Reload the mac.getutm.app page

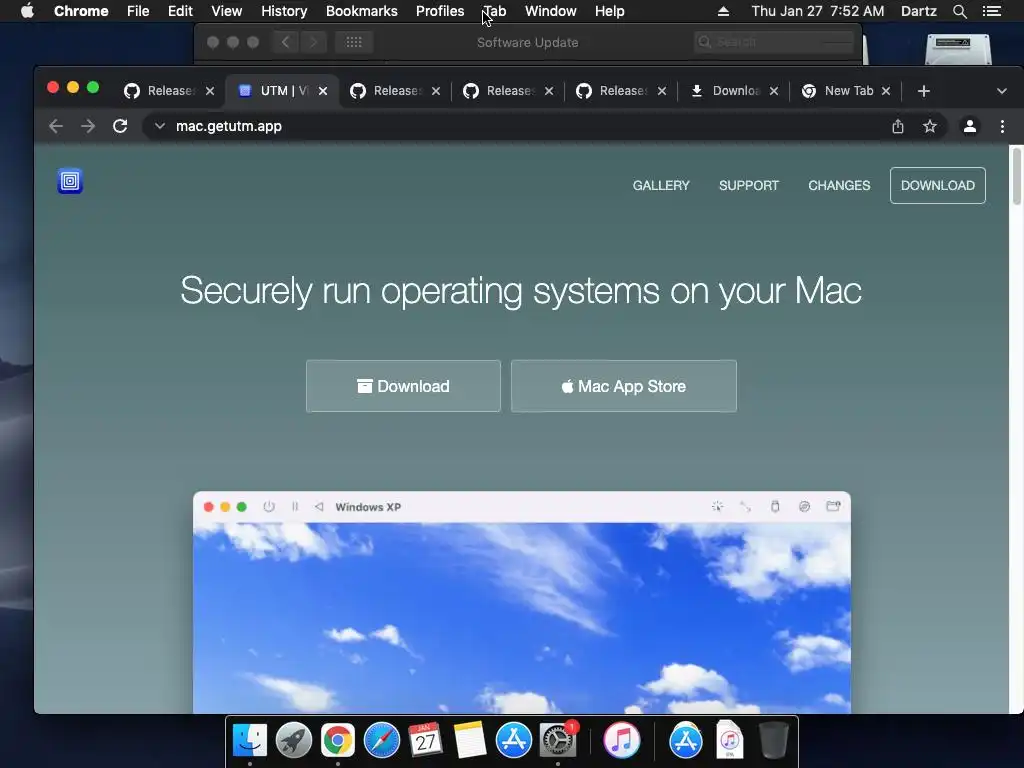click(120, 126)
